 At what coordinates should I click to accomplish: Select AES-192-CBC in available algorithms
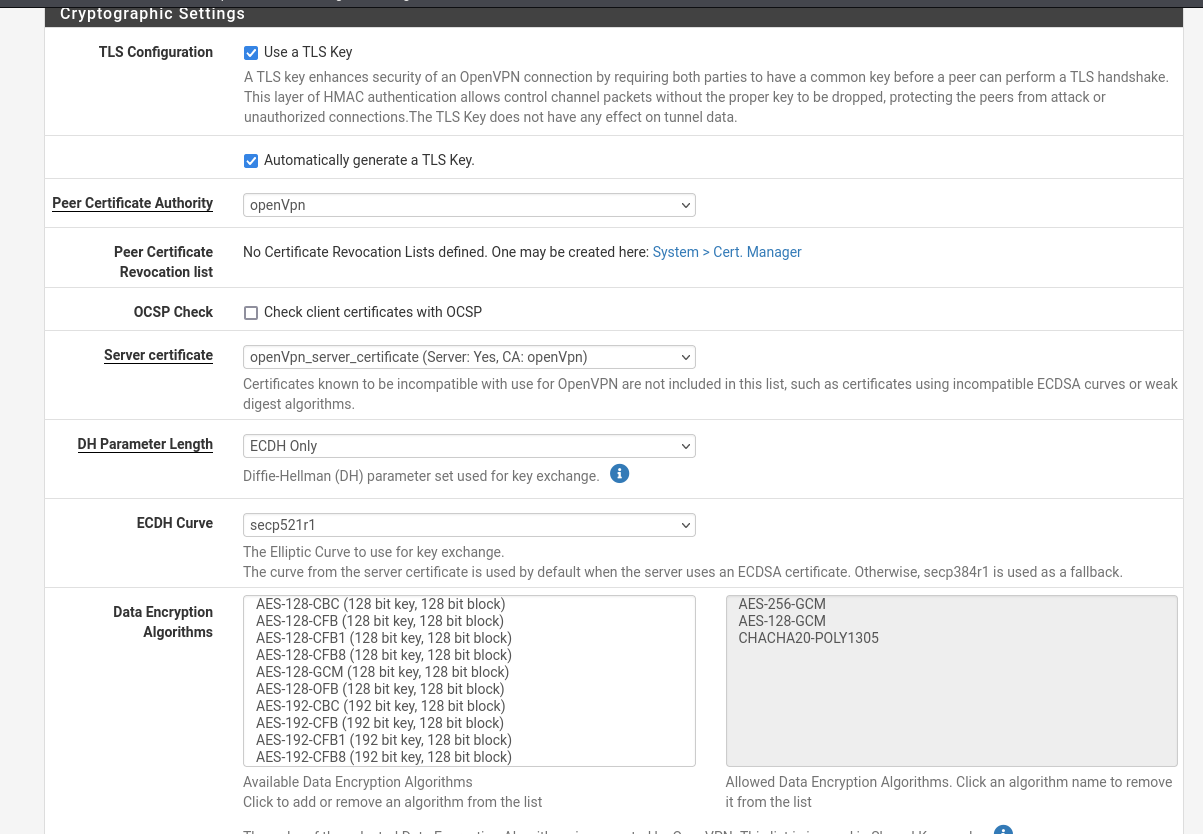click(380, 706)
